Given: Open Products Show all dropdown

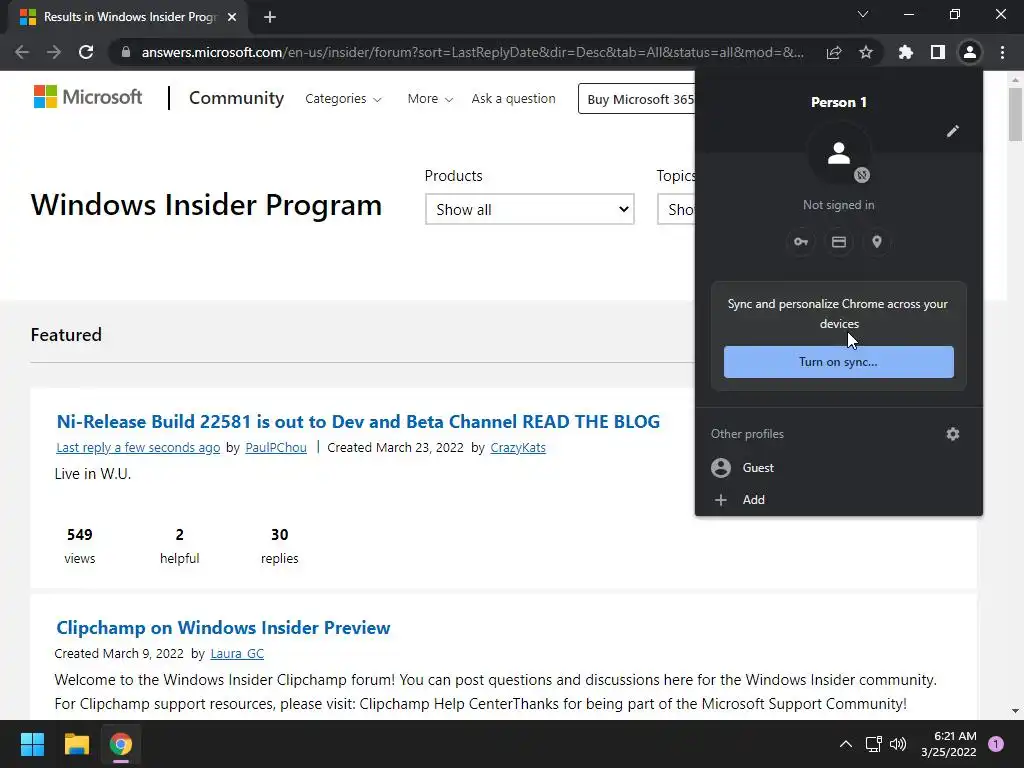Looking at the screenshot, I should [x=530, y=209].
